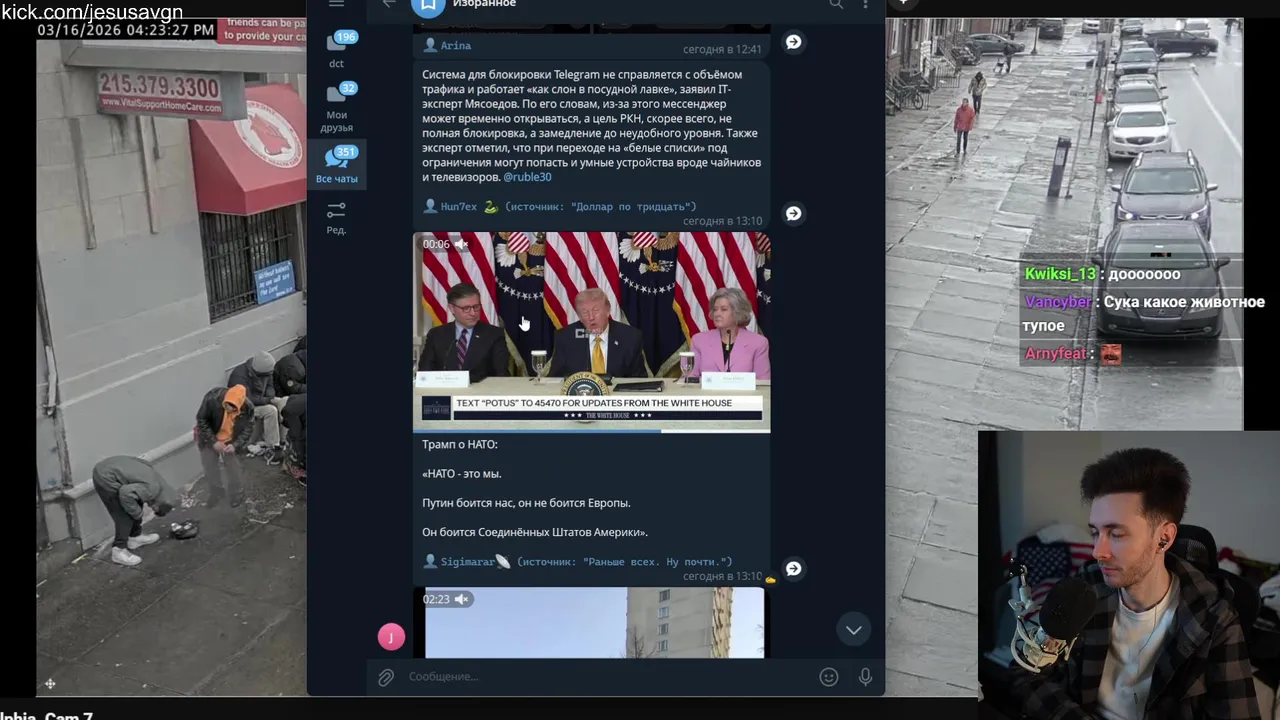Open the Мои друзья chat folder

click(337, 107)
